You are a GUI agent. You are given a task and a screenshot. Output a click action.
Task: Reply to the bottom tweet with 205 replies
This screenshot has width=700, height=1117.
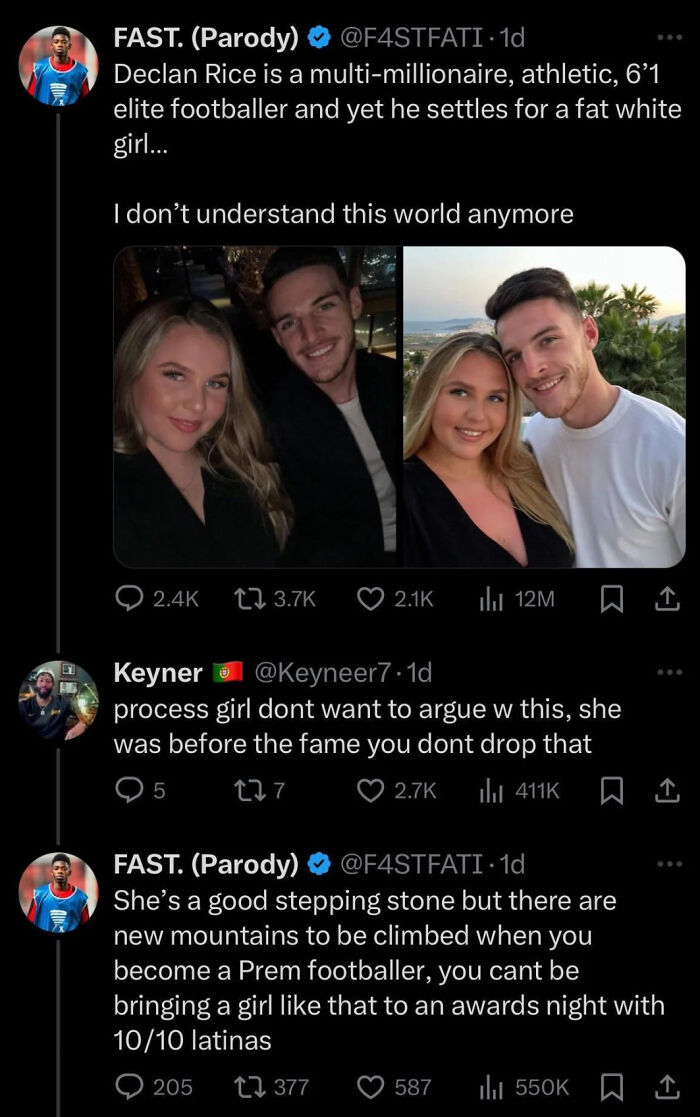tap(130, 1085)
